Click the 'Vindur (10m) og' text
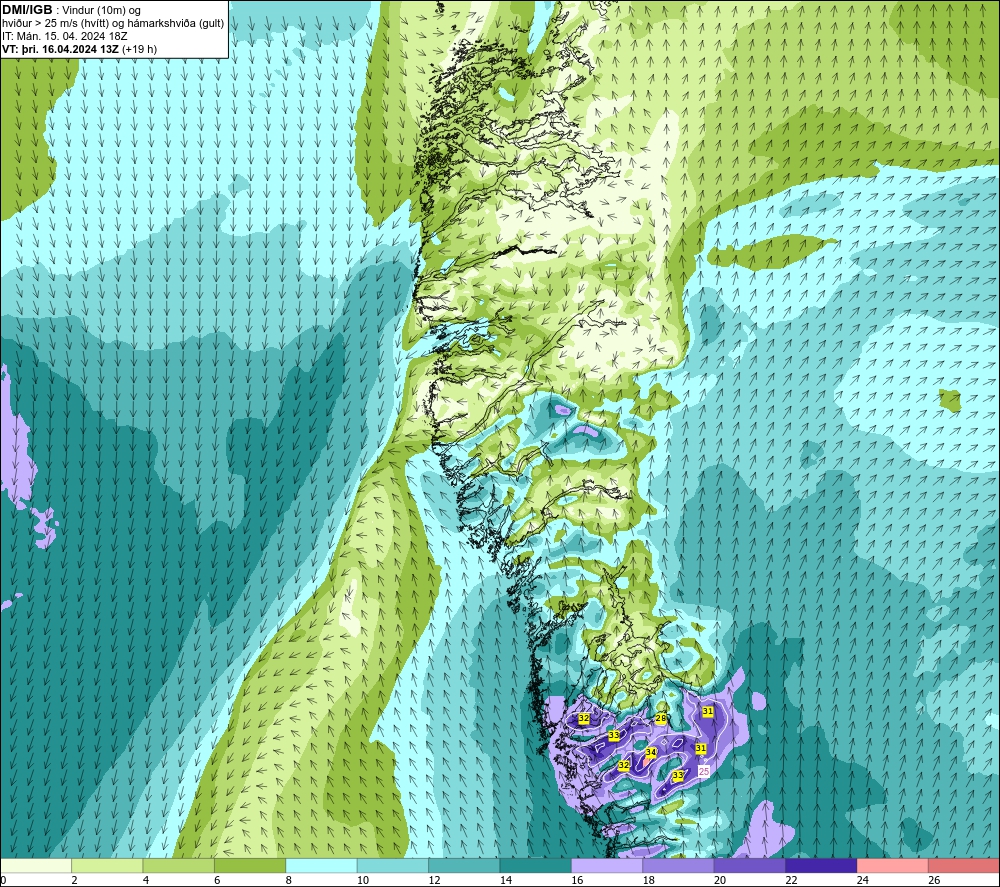The image size is (1000, 887). pos(101,10)
